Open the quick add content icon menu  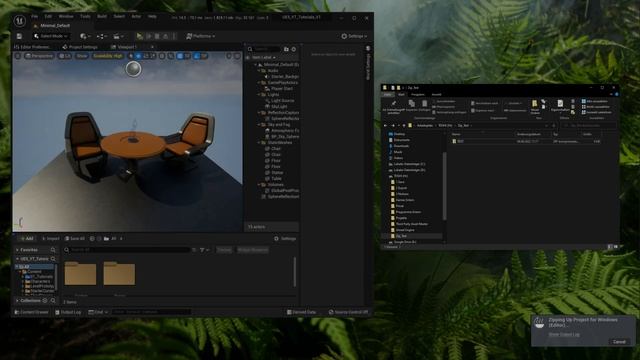(x=84, y=36)
